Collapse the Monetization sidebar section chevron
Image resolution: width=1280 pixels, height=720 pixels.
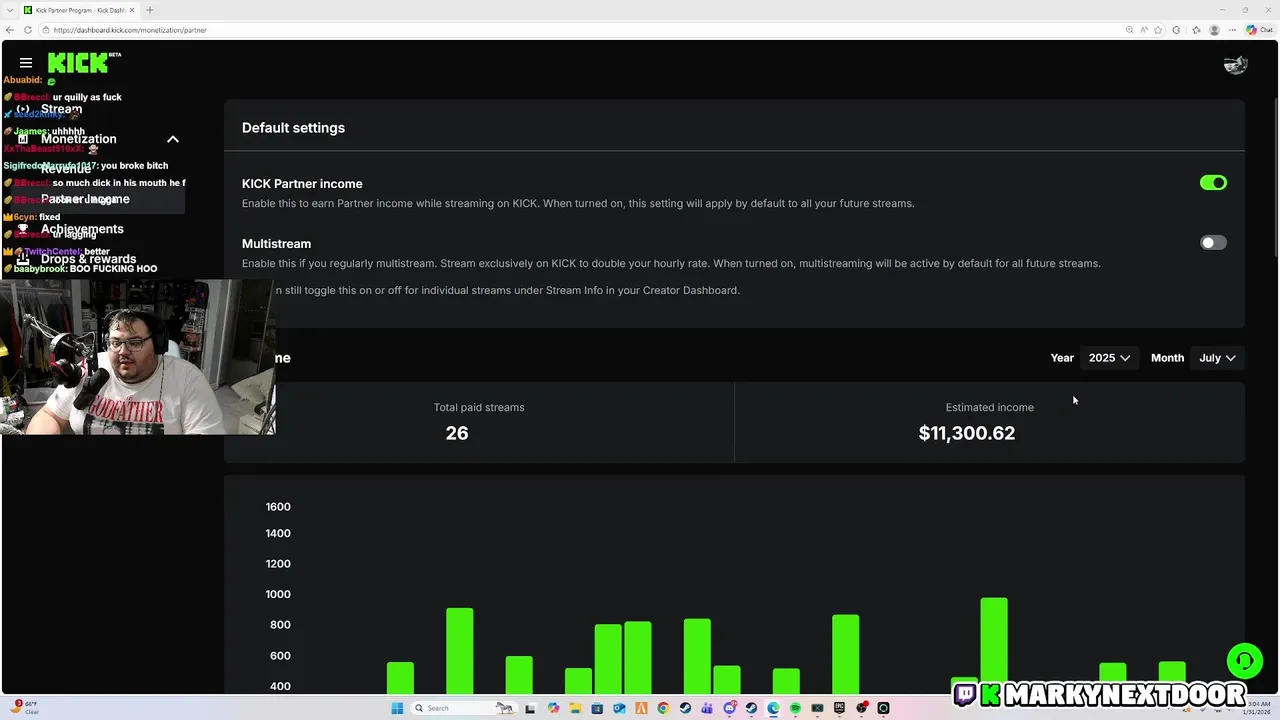(x=172, y=139)
